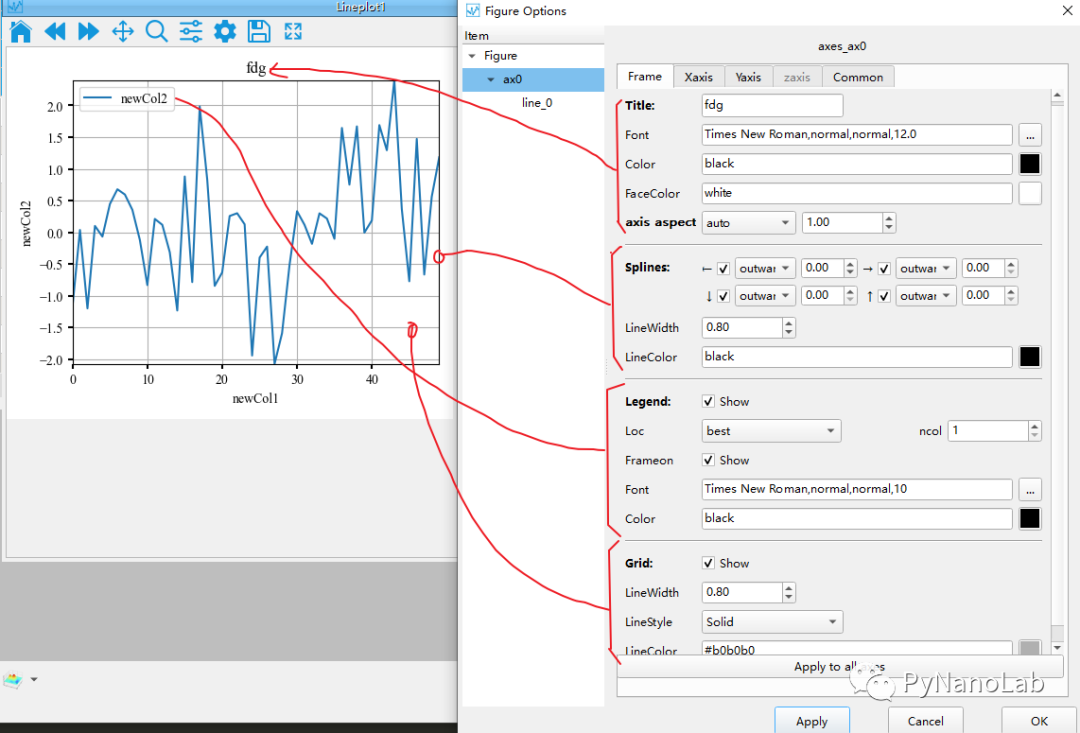
Task: Switch to the Common tab
Action: click(x=858, y=77)
